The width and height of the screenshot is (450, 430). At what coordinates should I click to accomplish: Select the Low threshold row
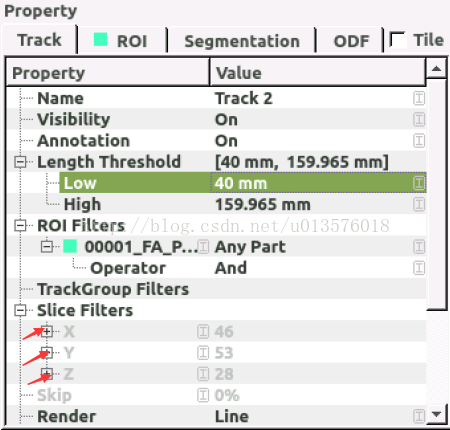coord(216,183)
